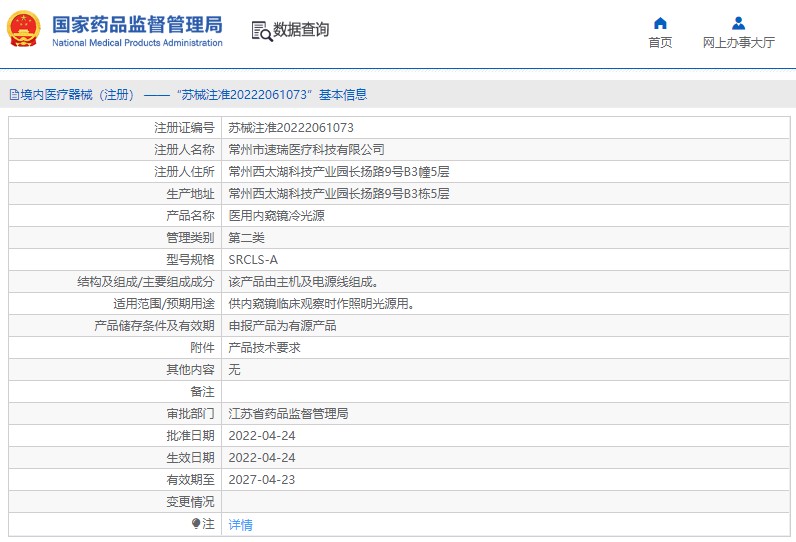This screenshot has height=542, width=796.
Task: Click the 境内医疗器械（注册）breadcrumb title
Action: [x=77, y=94]
